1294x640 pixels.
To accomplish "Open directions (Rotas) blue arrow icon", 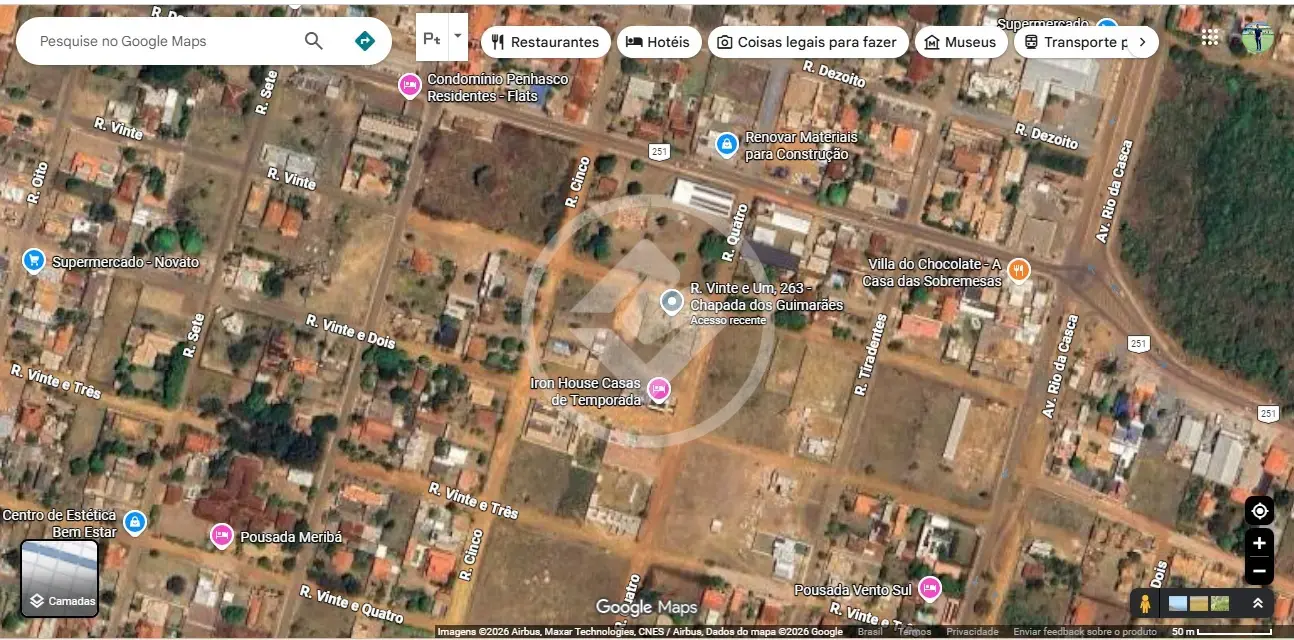I will coord(365,41).
